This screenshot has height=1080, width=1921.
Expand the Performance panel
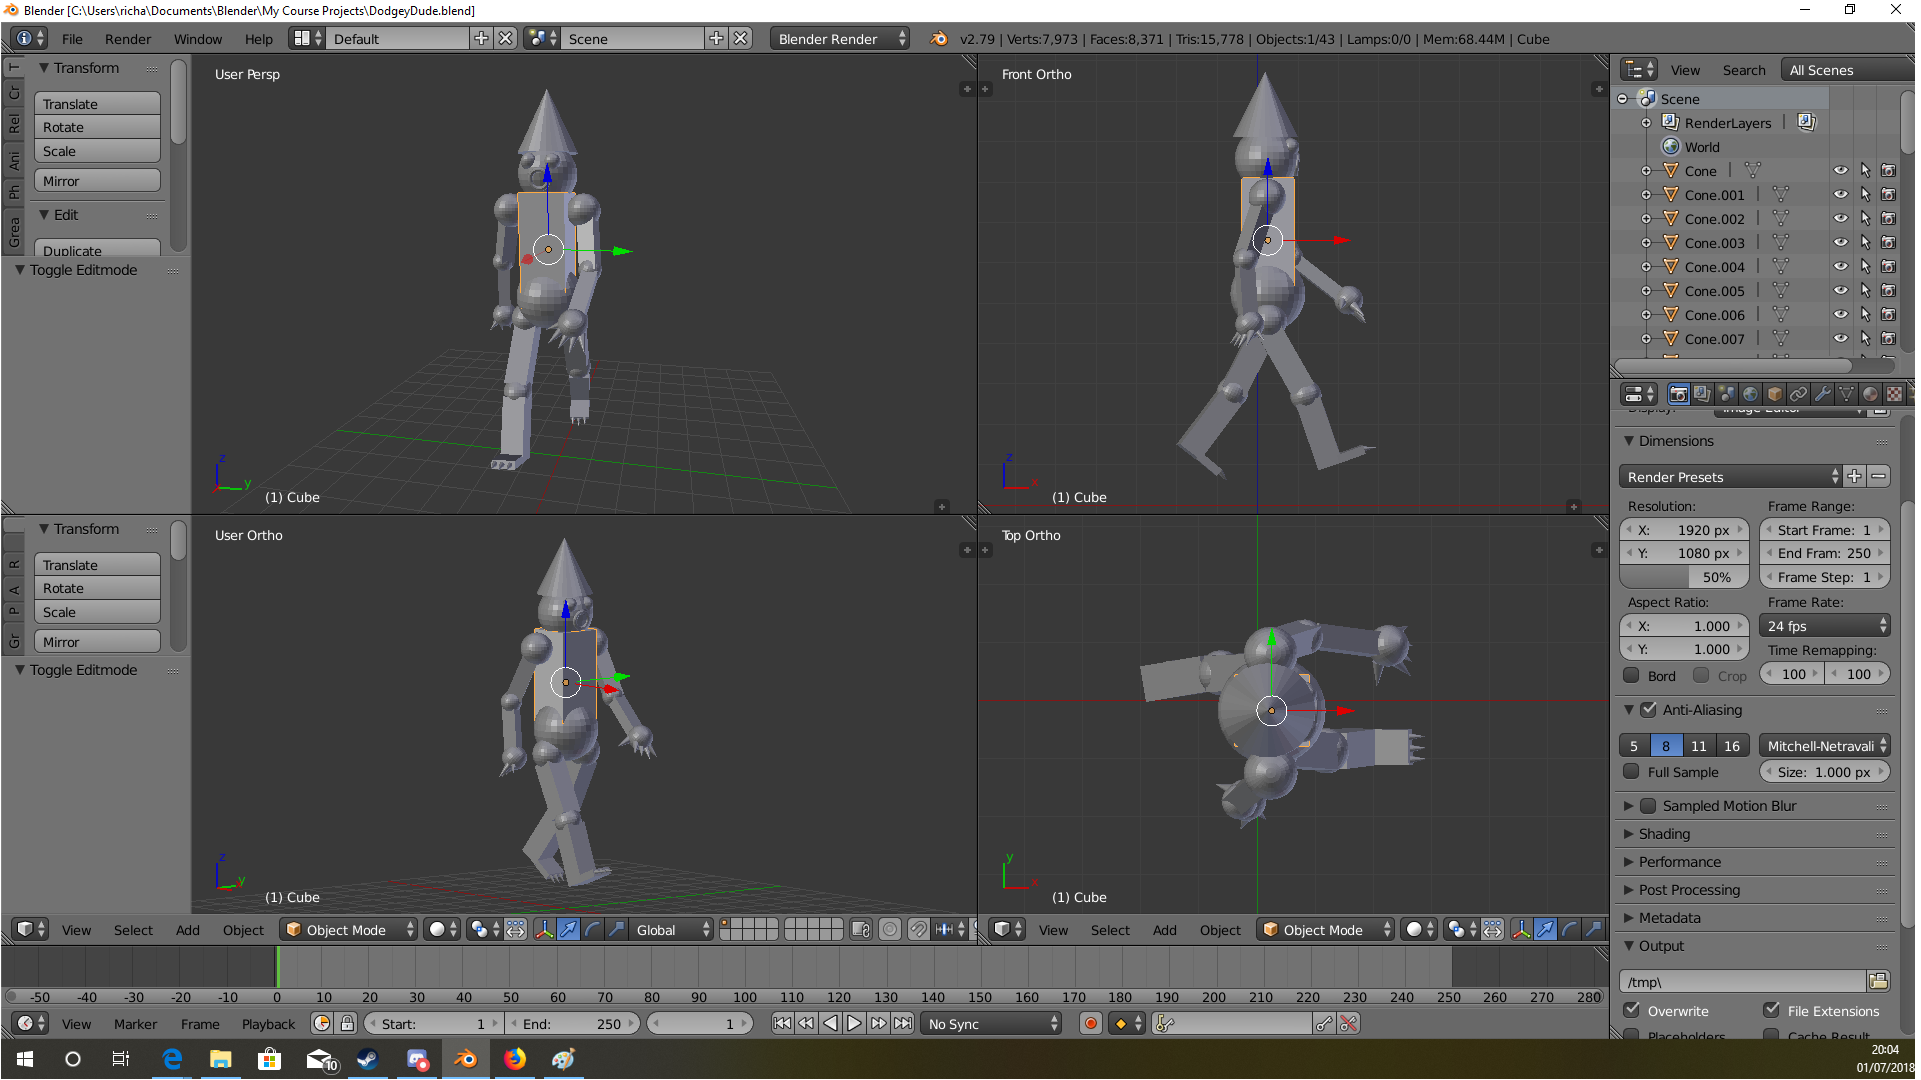tap(1679, 862)
